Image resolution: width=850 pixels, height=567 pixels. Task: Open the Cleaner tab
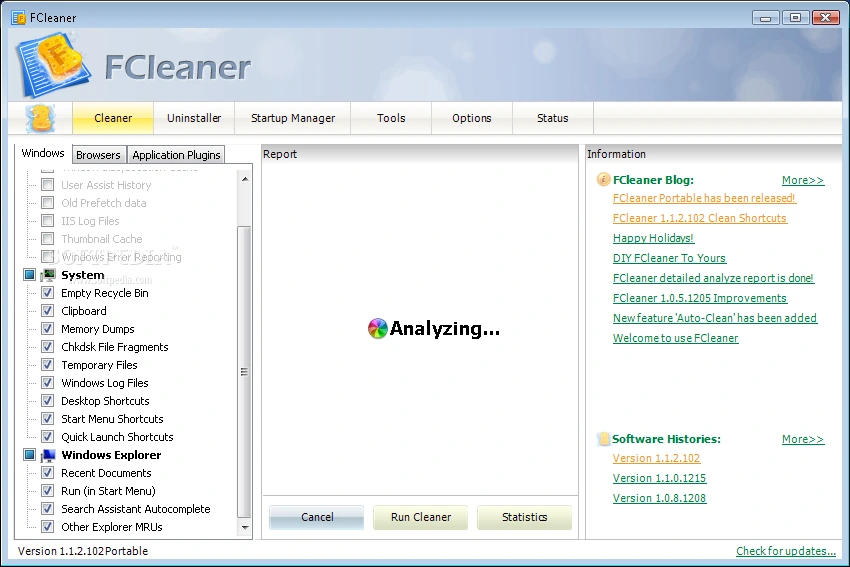tap(113, 118)
